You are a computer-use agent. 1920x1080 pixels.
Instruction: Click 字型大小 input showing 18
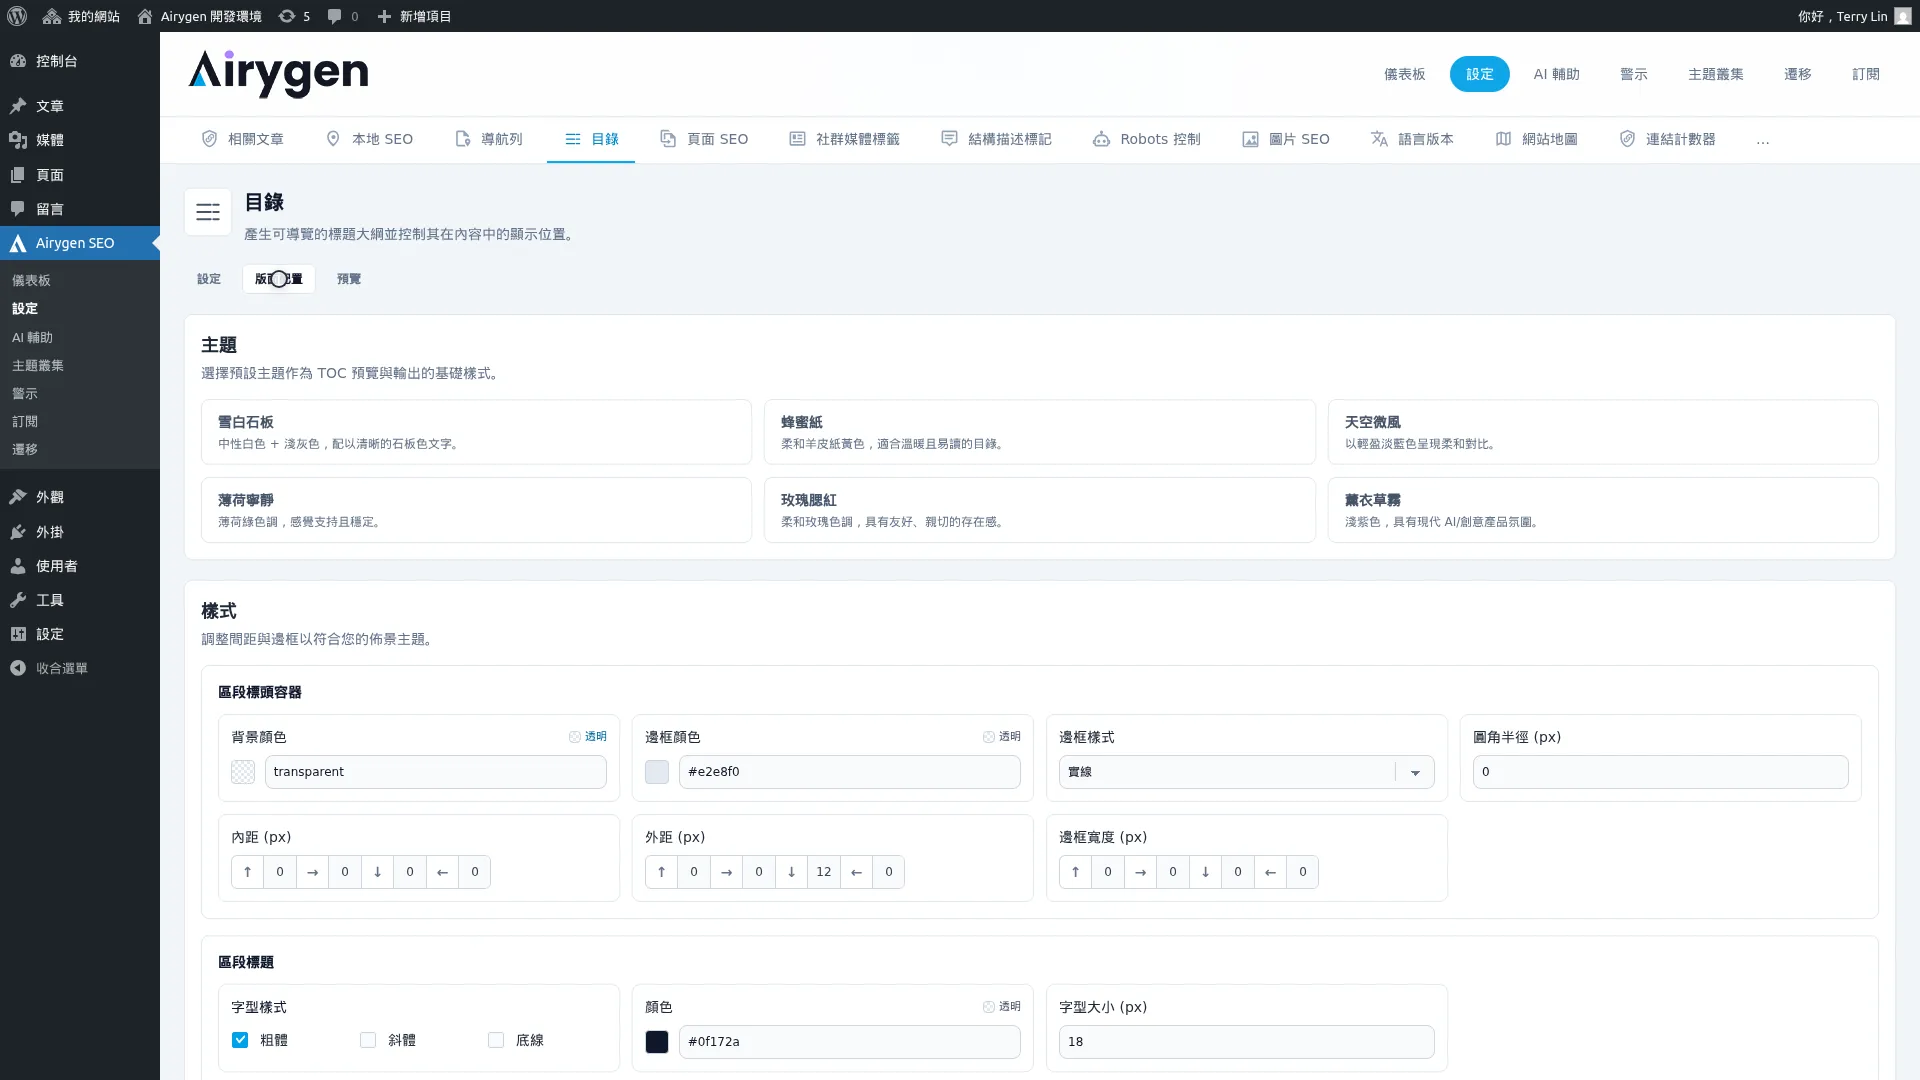pos(1246,1042)
